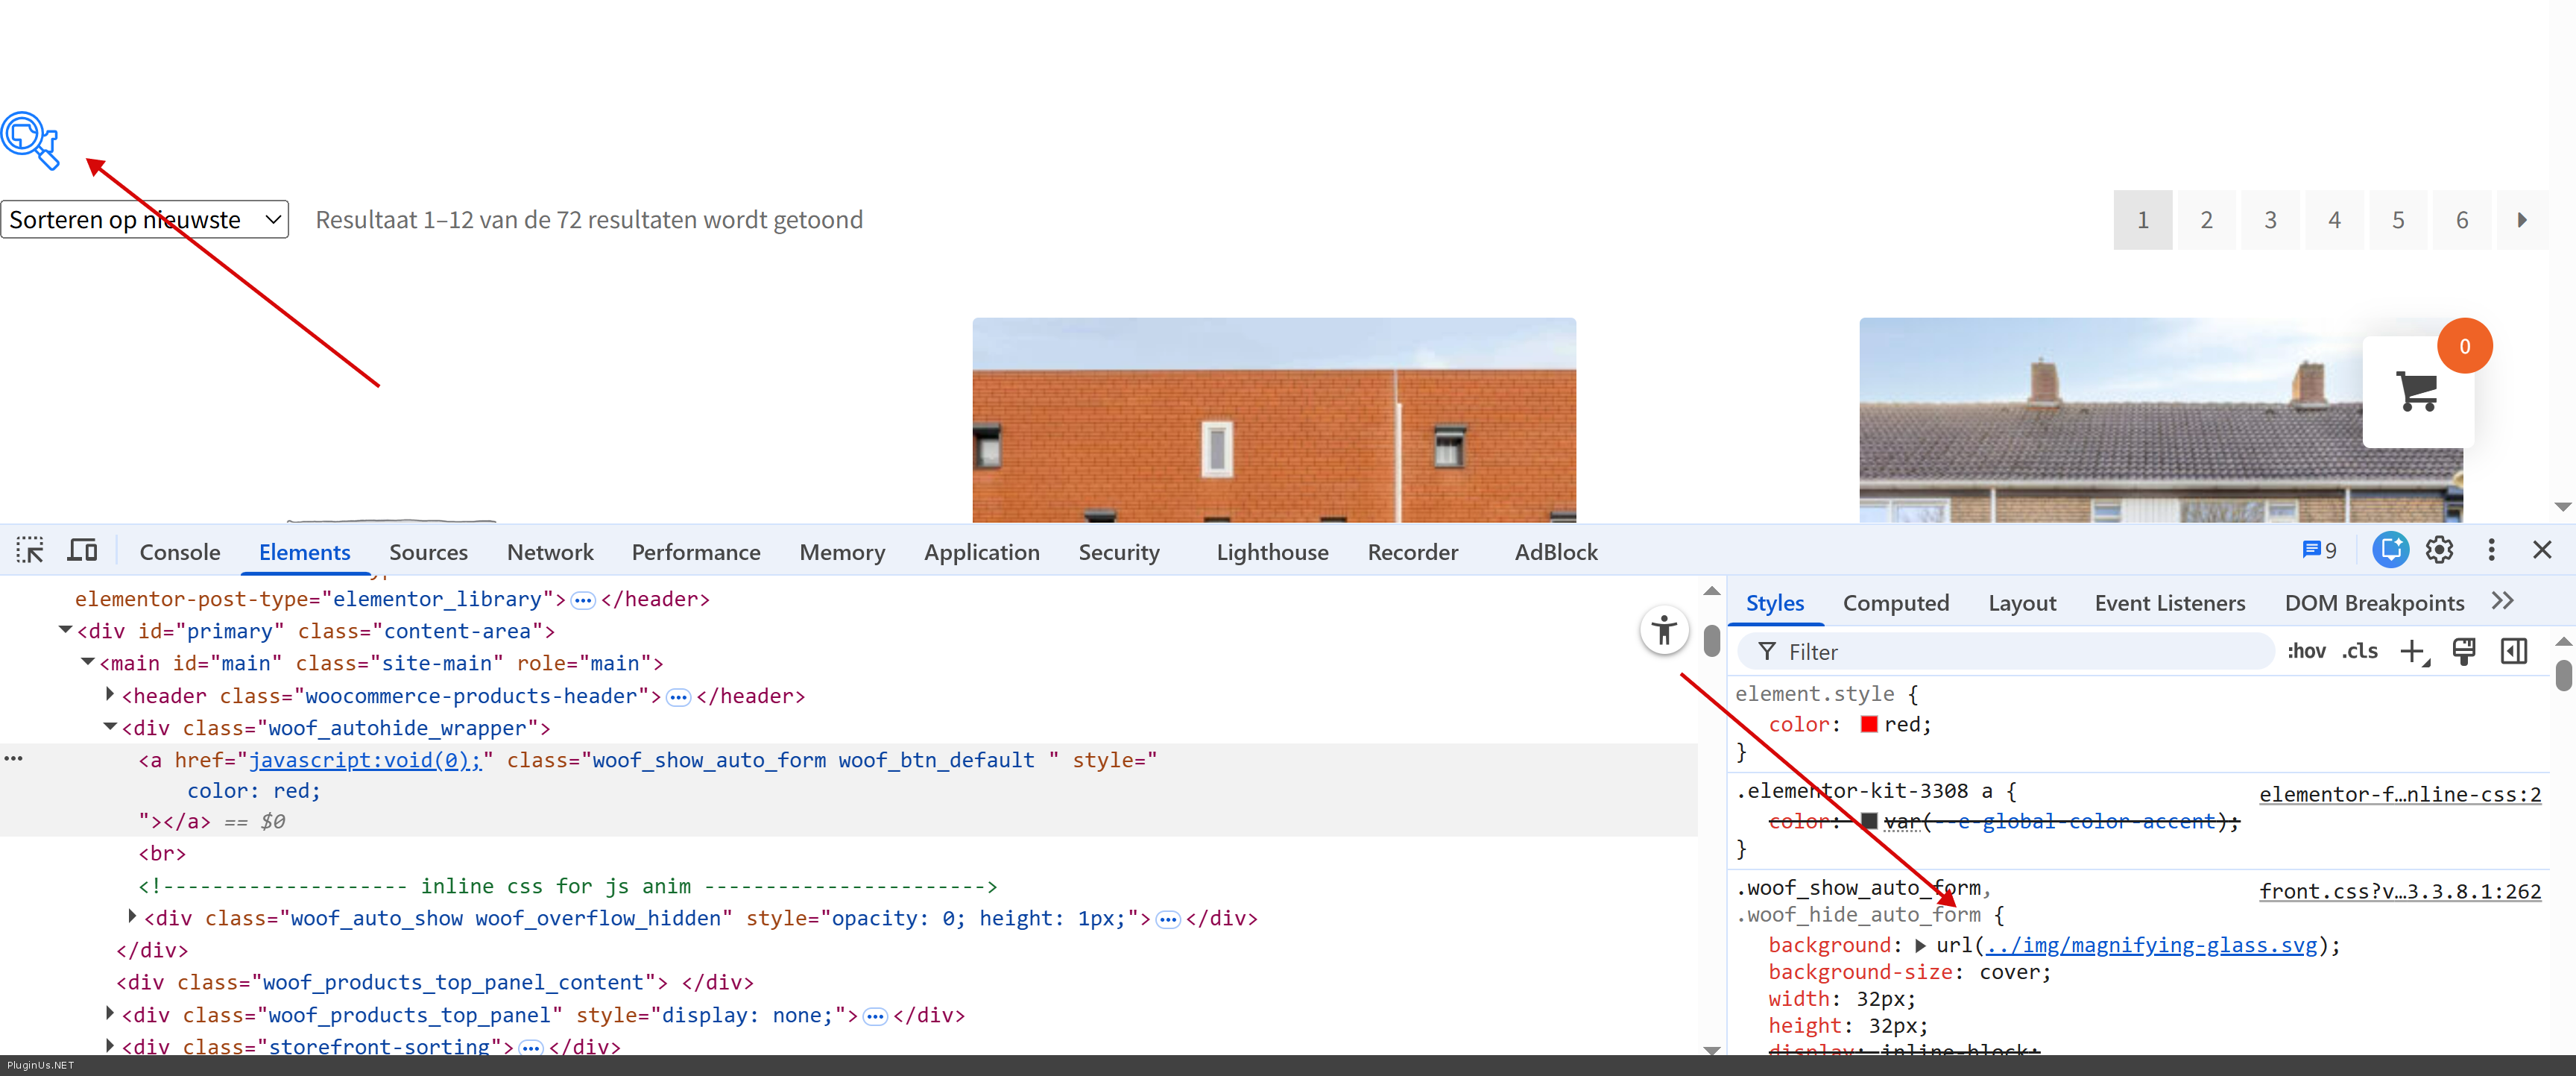Viewport: 2576px width, 1076px height.
Task: Open the DevTools three-dot menu
Action: (x=2491, y=550)
